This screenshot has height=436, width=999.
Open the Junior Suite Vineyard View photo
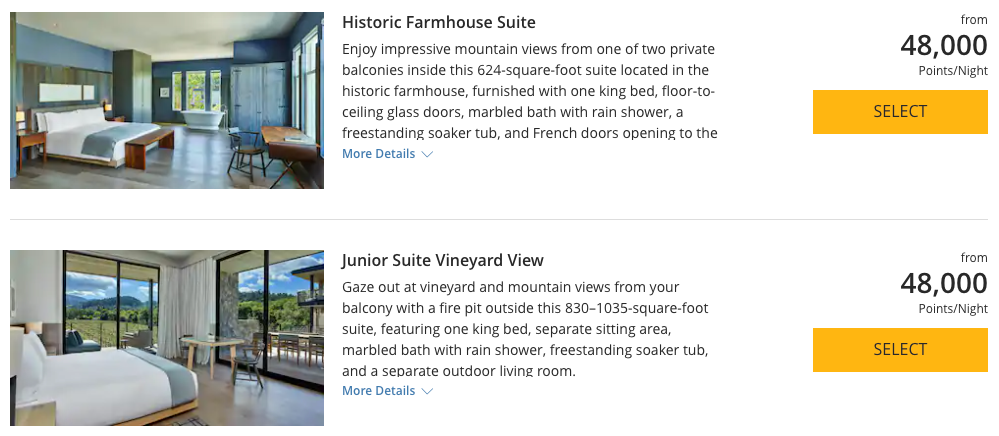(x=167, y=338)
